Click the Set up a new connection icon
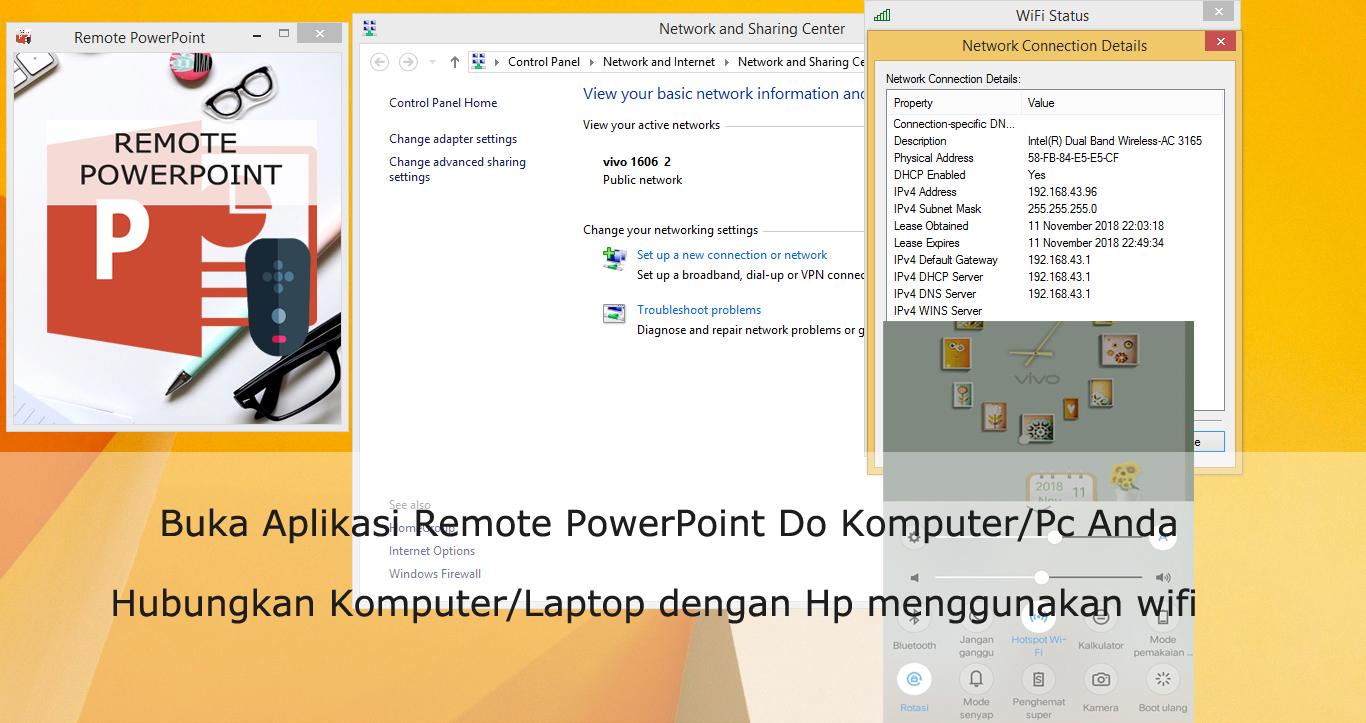This screenshot has height=723, width=1366. (614, 259)
